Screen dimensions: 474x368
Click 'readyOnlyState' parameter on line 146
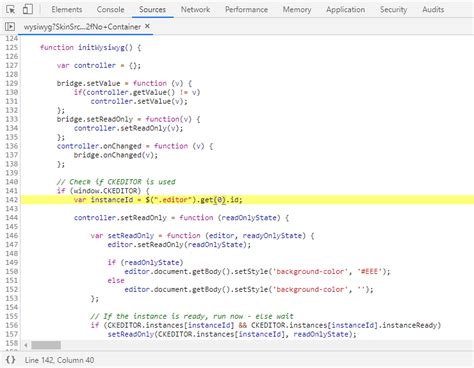click(272, 236)
